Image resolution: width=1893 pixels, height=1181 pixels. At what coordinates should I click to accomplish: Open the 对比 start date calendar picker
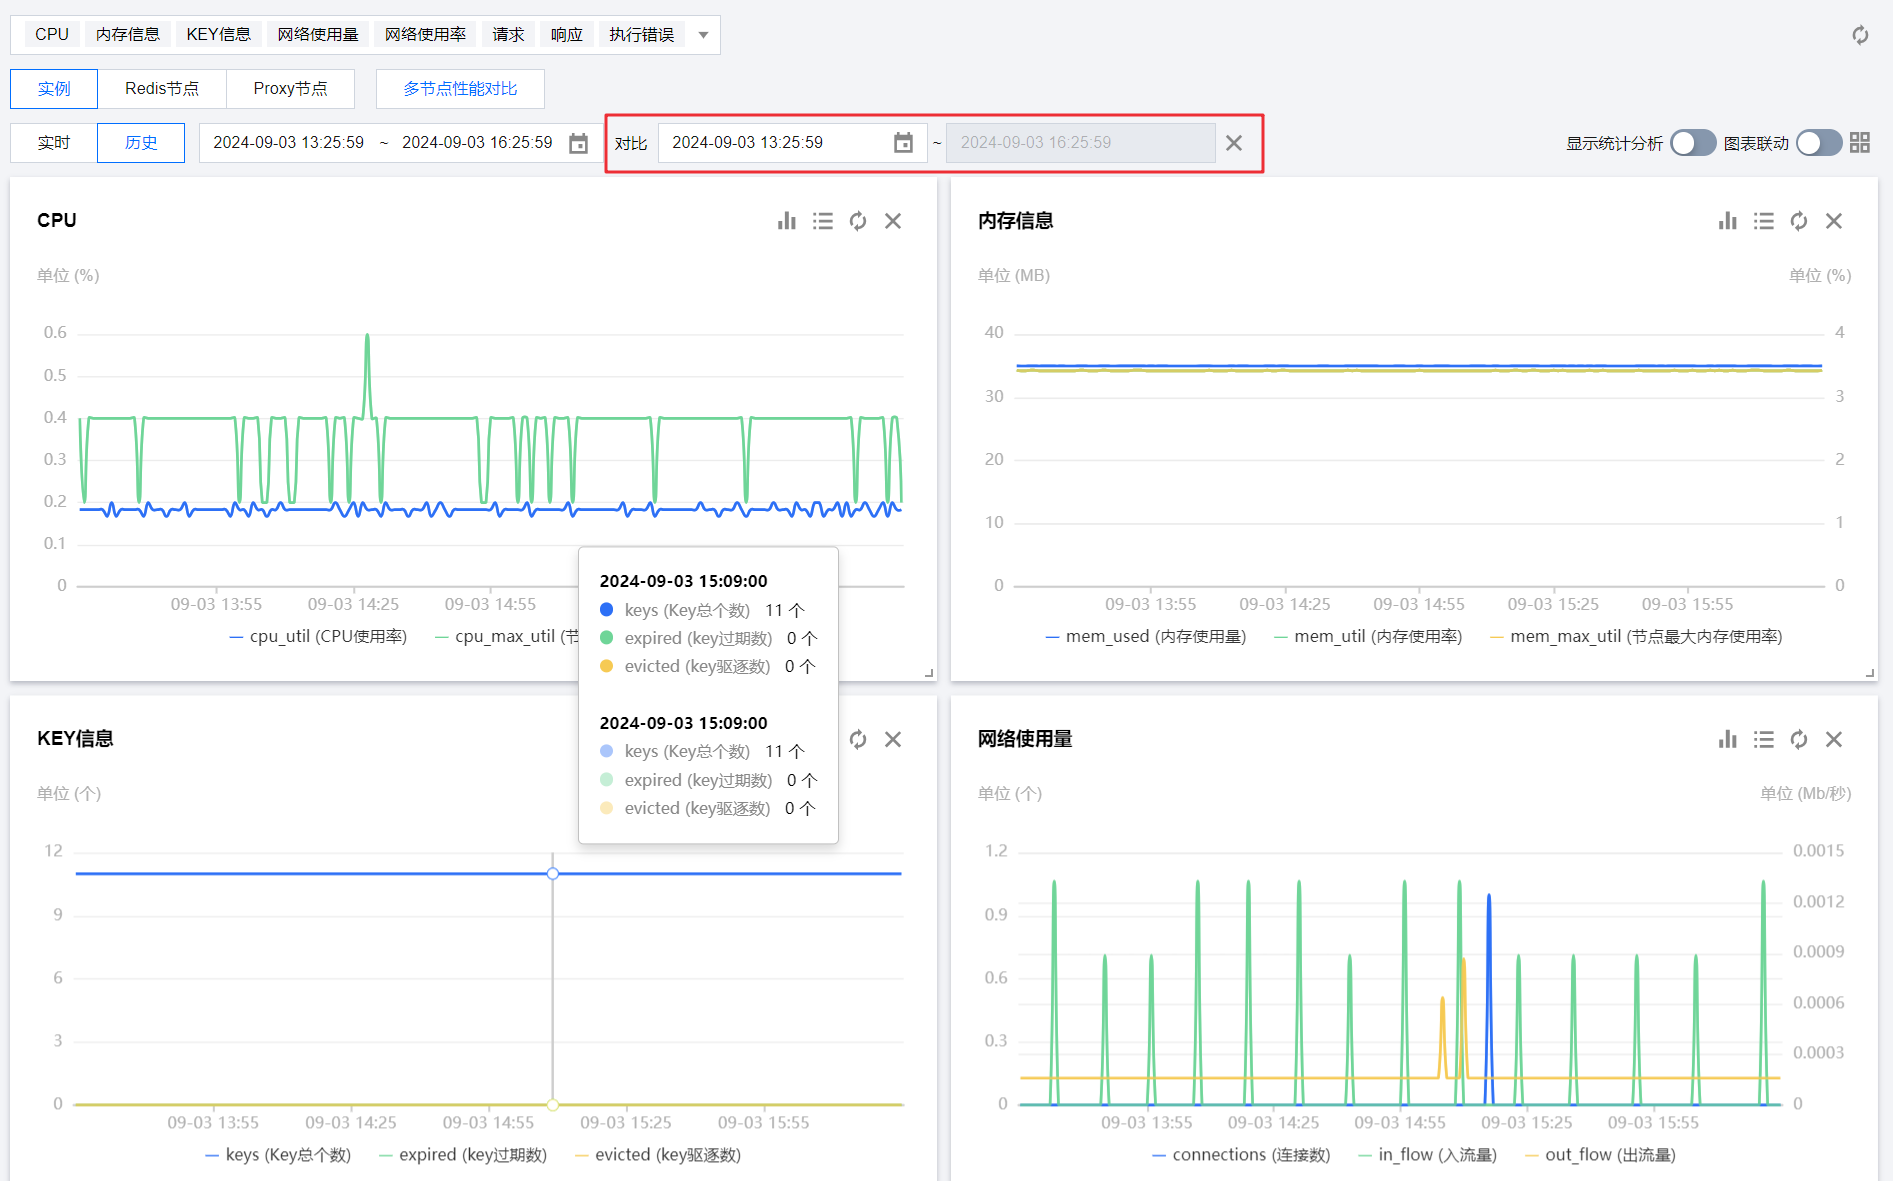[x=903, y=143]
